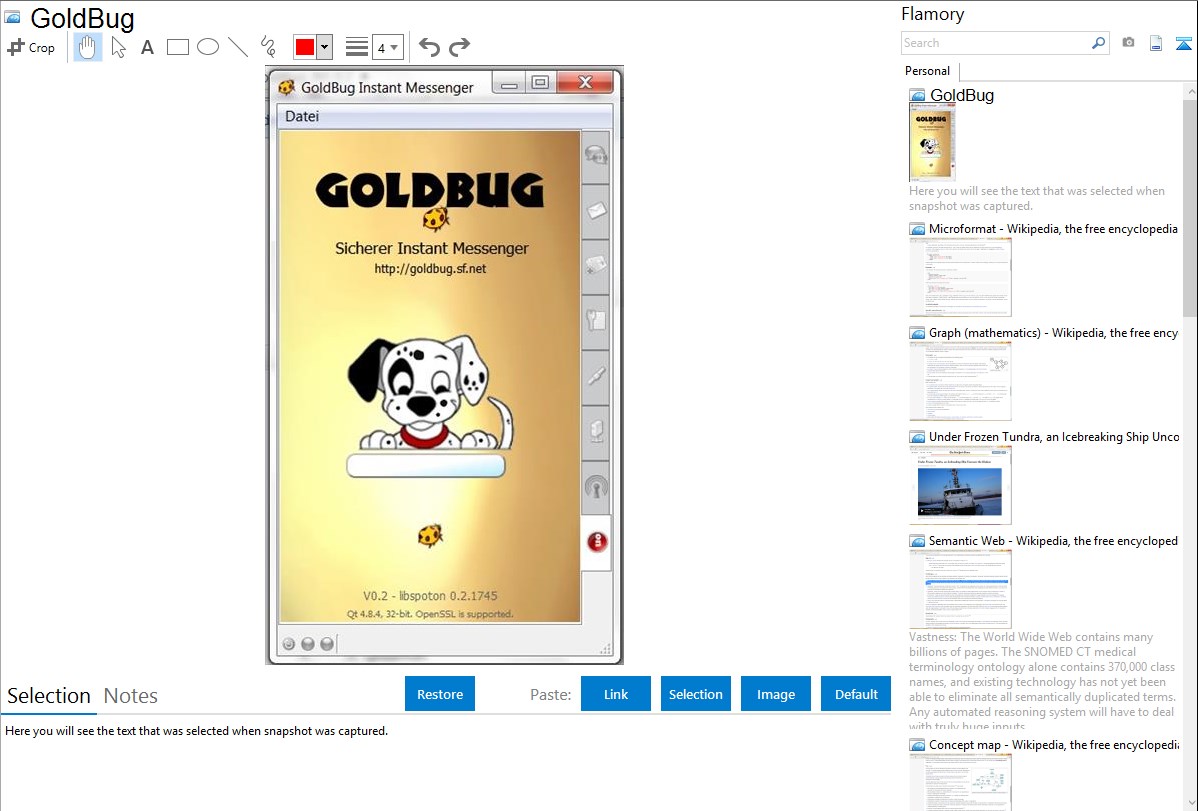
Task: Open the Selection tab
Action: tap(49, 696)
